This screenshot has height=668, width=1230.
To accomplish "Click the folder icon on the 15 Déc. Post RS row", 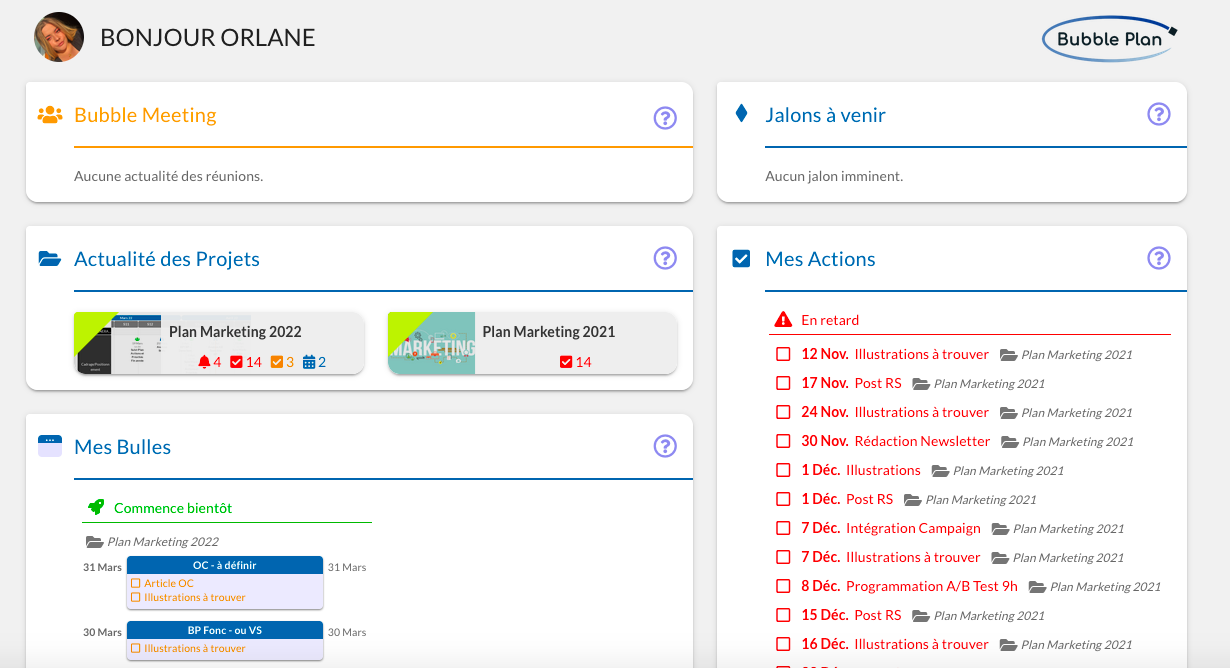I will [920, 616].
